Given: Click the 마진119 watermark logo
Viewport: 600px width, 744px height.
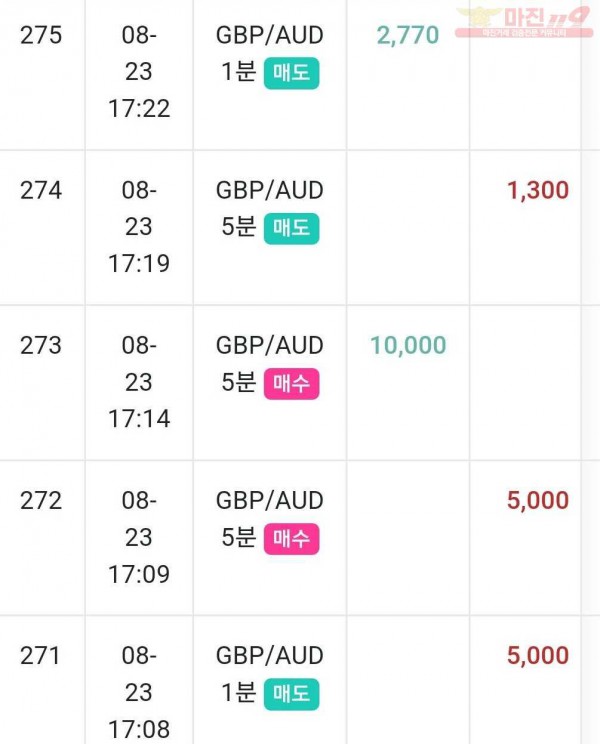Looking at the screenshot, I should [525, 22].
